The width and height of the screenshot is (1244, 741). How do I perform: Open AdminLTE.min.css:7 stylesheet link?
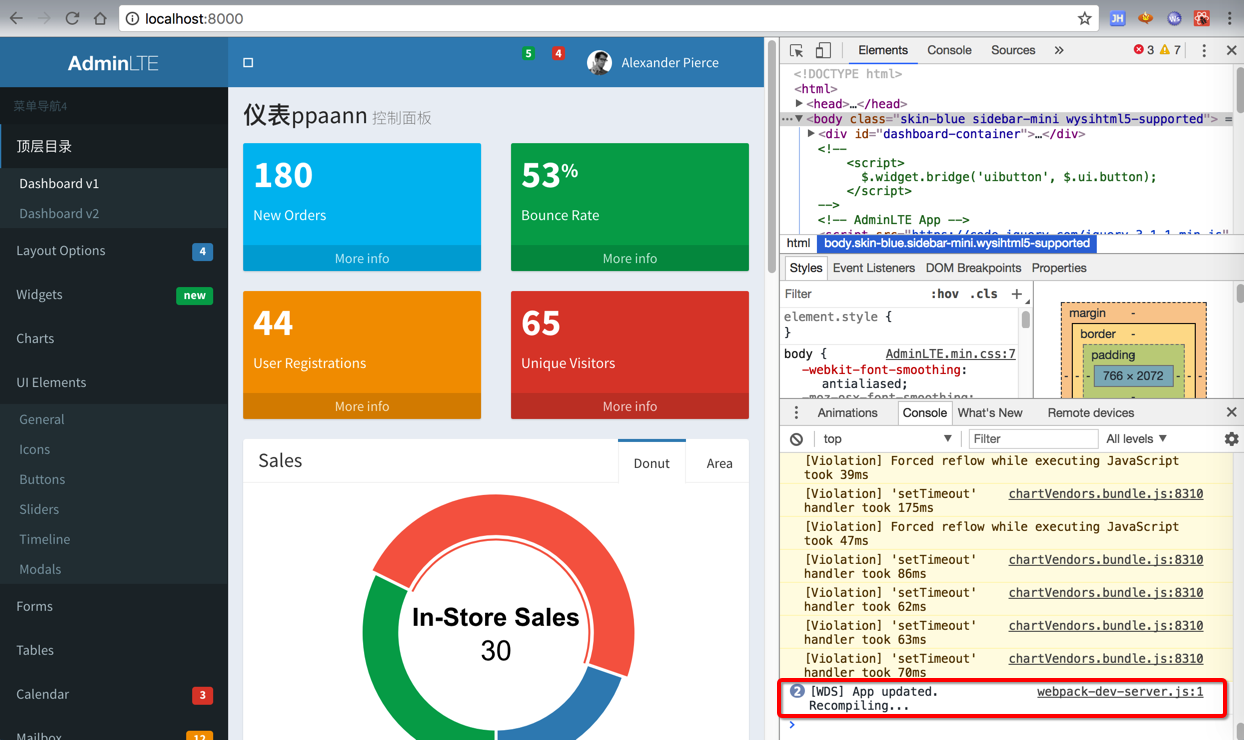click(x=950, y=354)
